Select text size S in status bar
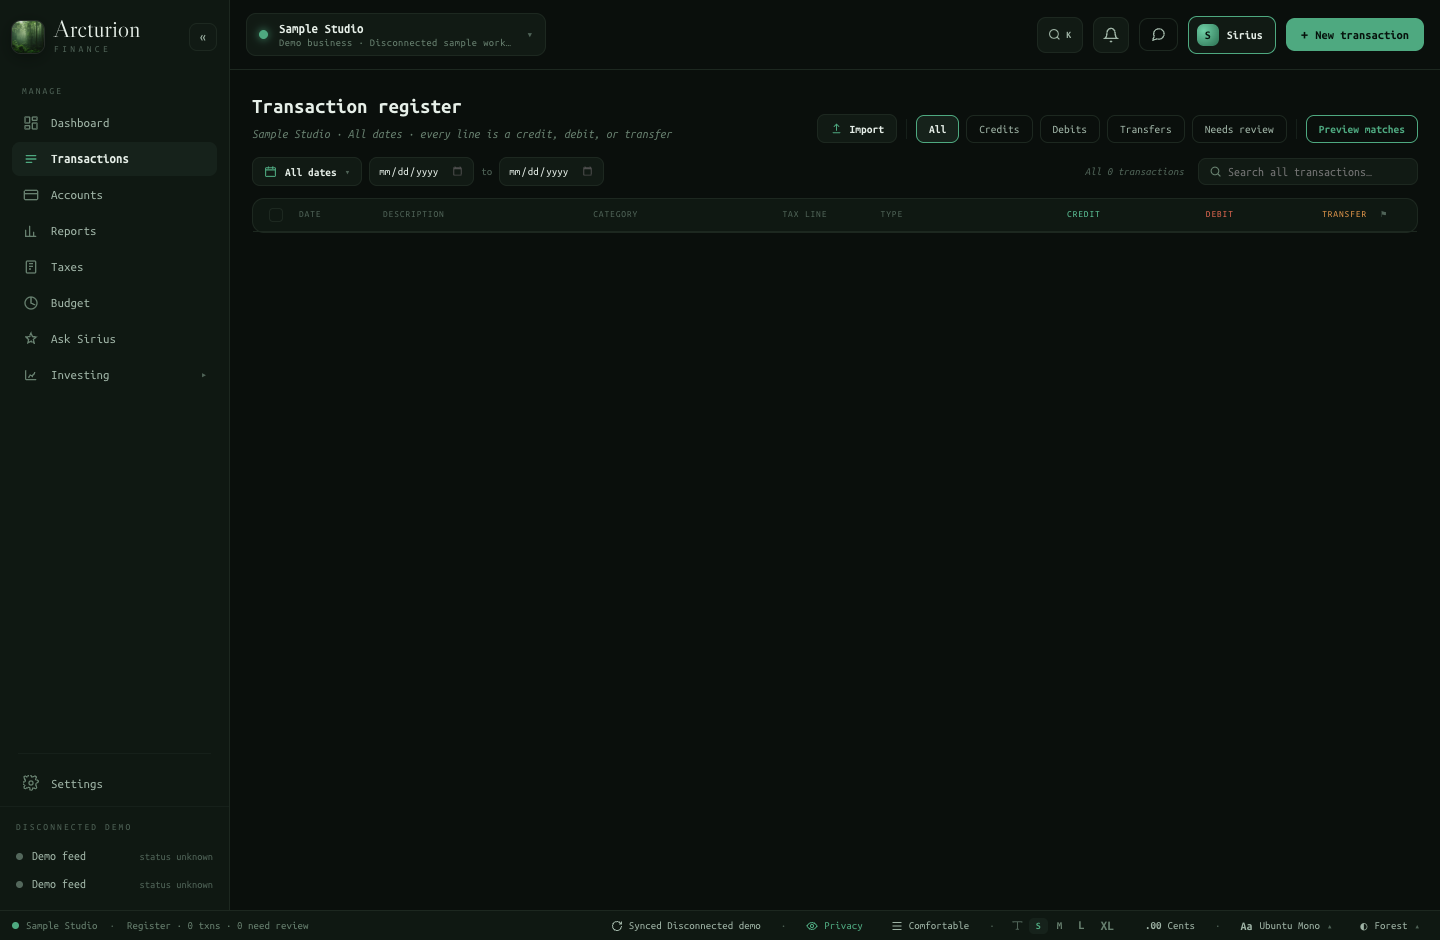Screen dimensions: 1440x940 click(x=1038, y=926)
